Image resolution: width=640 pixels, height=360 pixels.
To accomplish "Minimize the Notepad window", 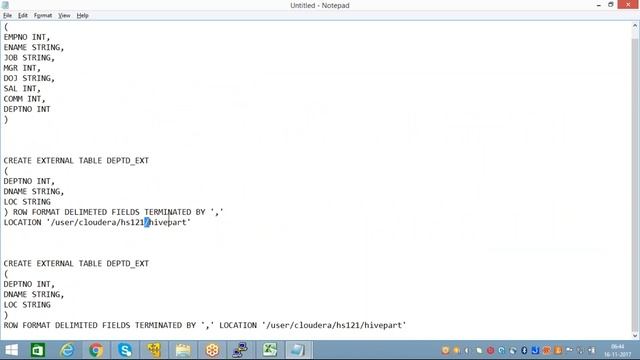I will (598, 5).
